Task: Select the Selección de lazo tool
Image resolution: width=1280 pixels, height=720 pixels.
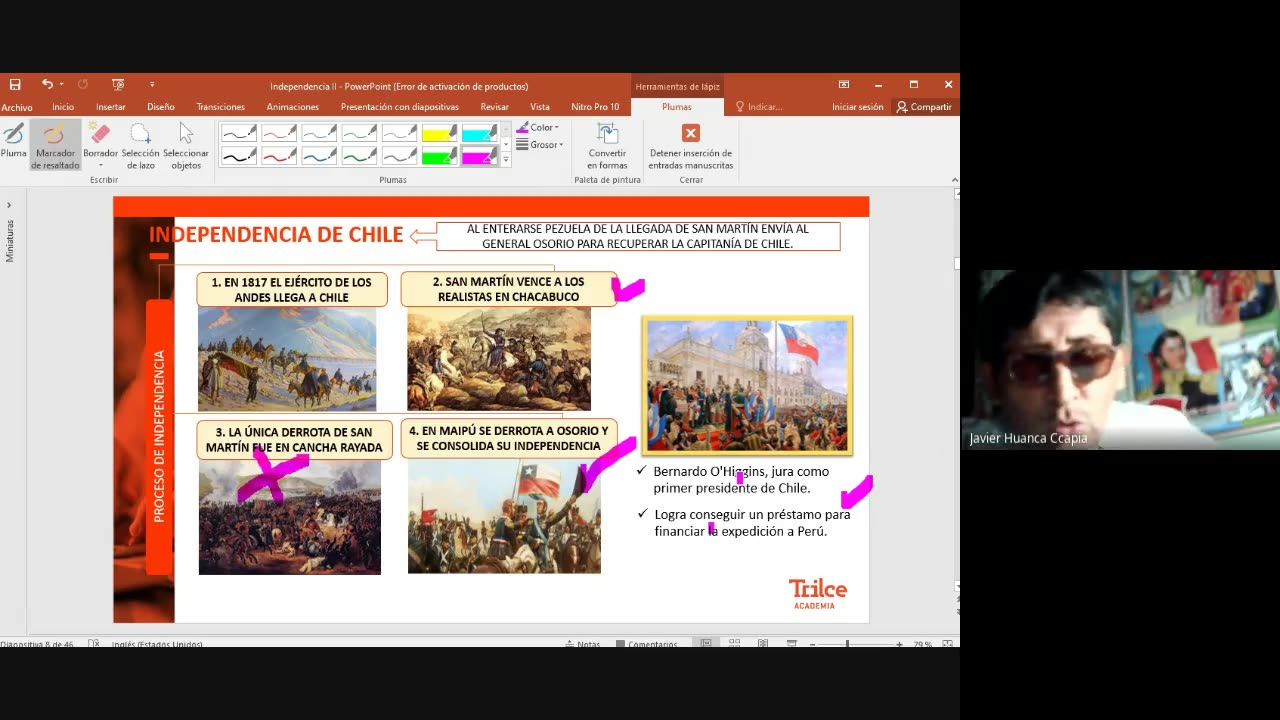Action: tap(140, 145)
